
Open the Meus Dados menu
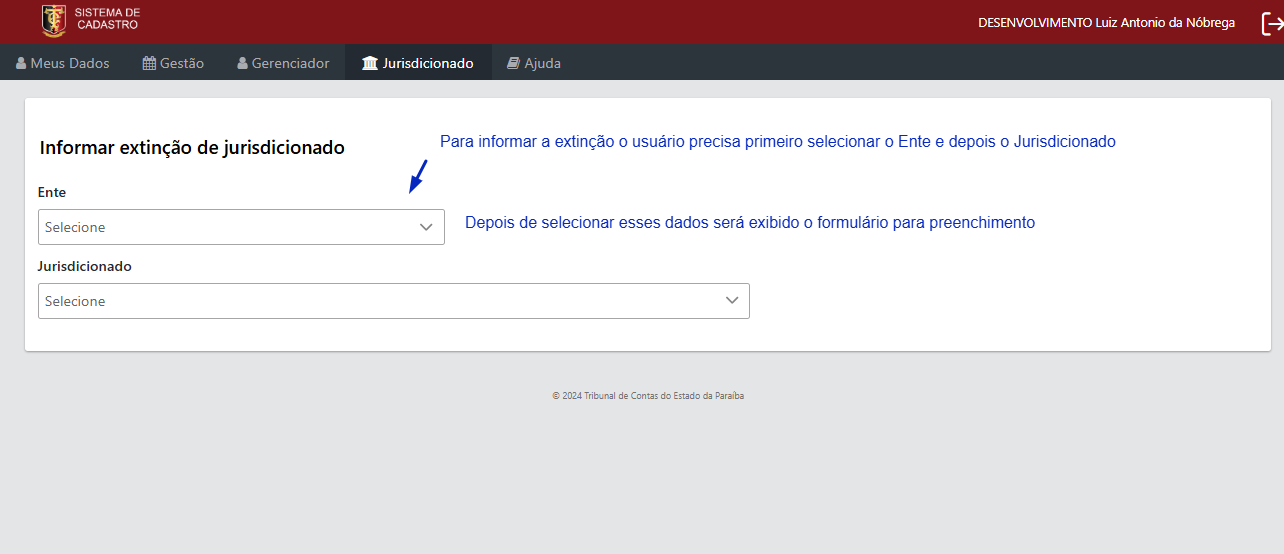coord(63,63)
